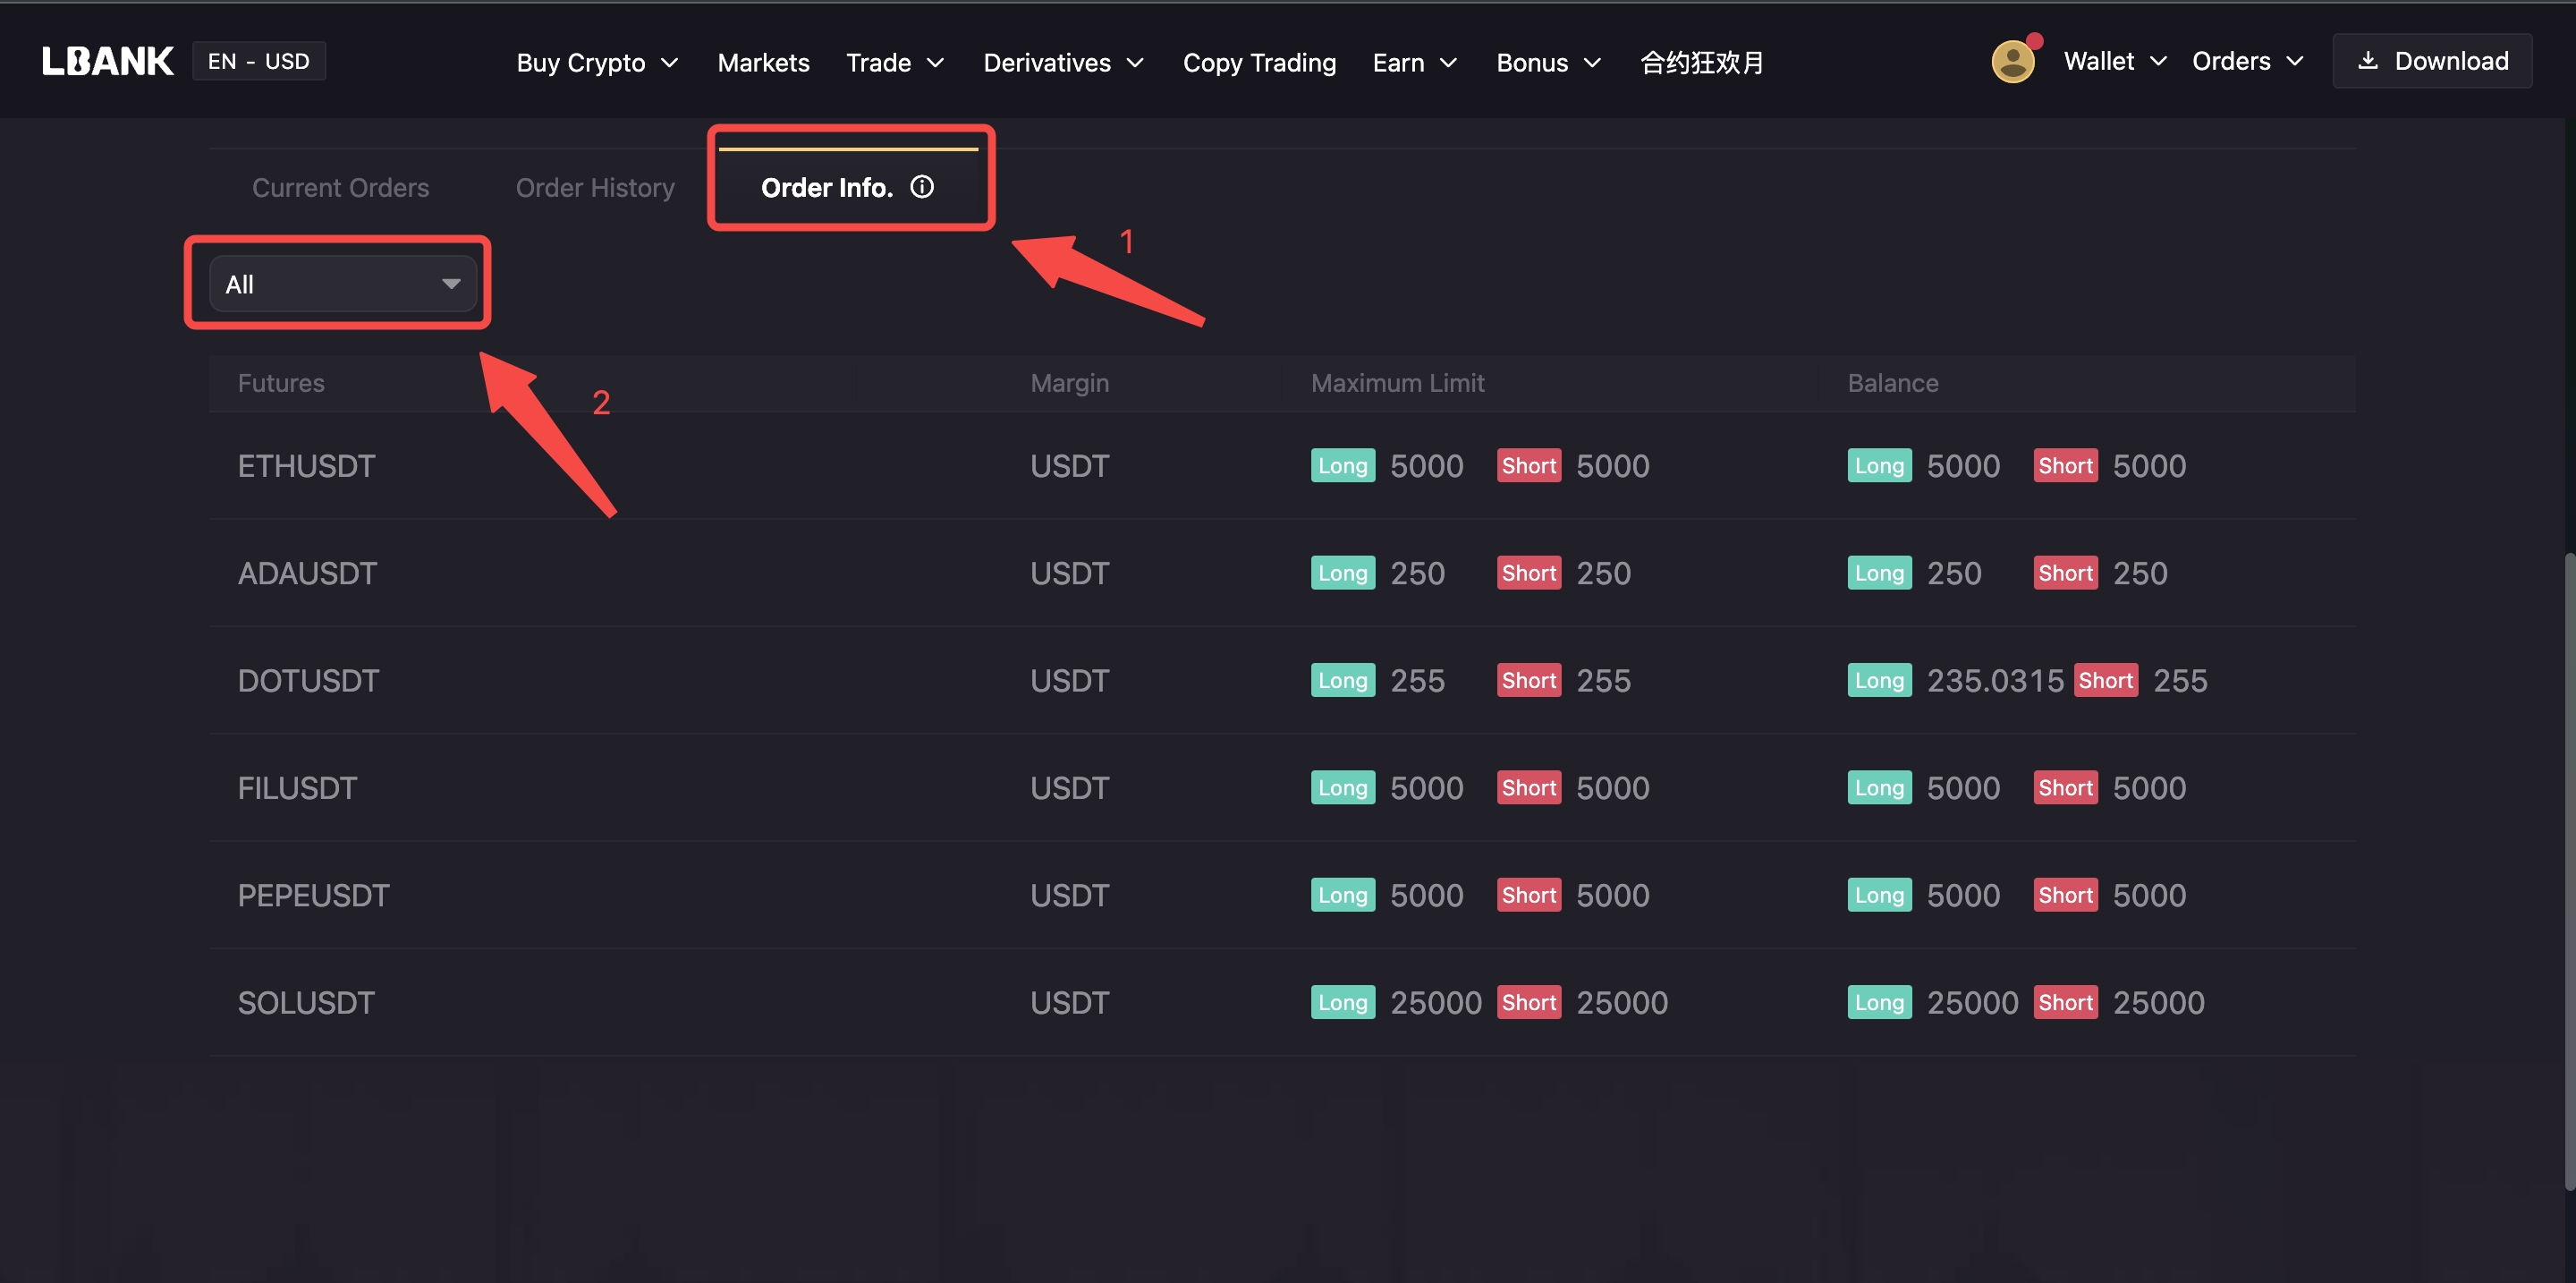
Task: Select the PEPEUSDT futures row
Action: [x=1283, y=895]
